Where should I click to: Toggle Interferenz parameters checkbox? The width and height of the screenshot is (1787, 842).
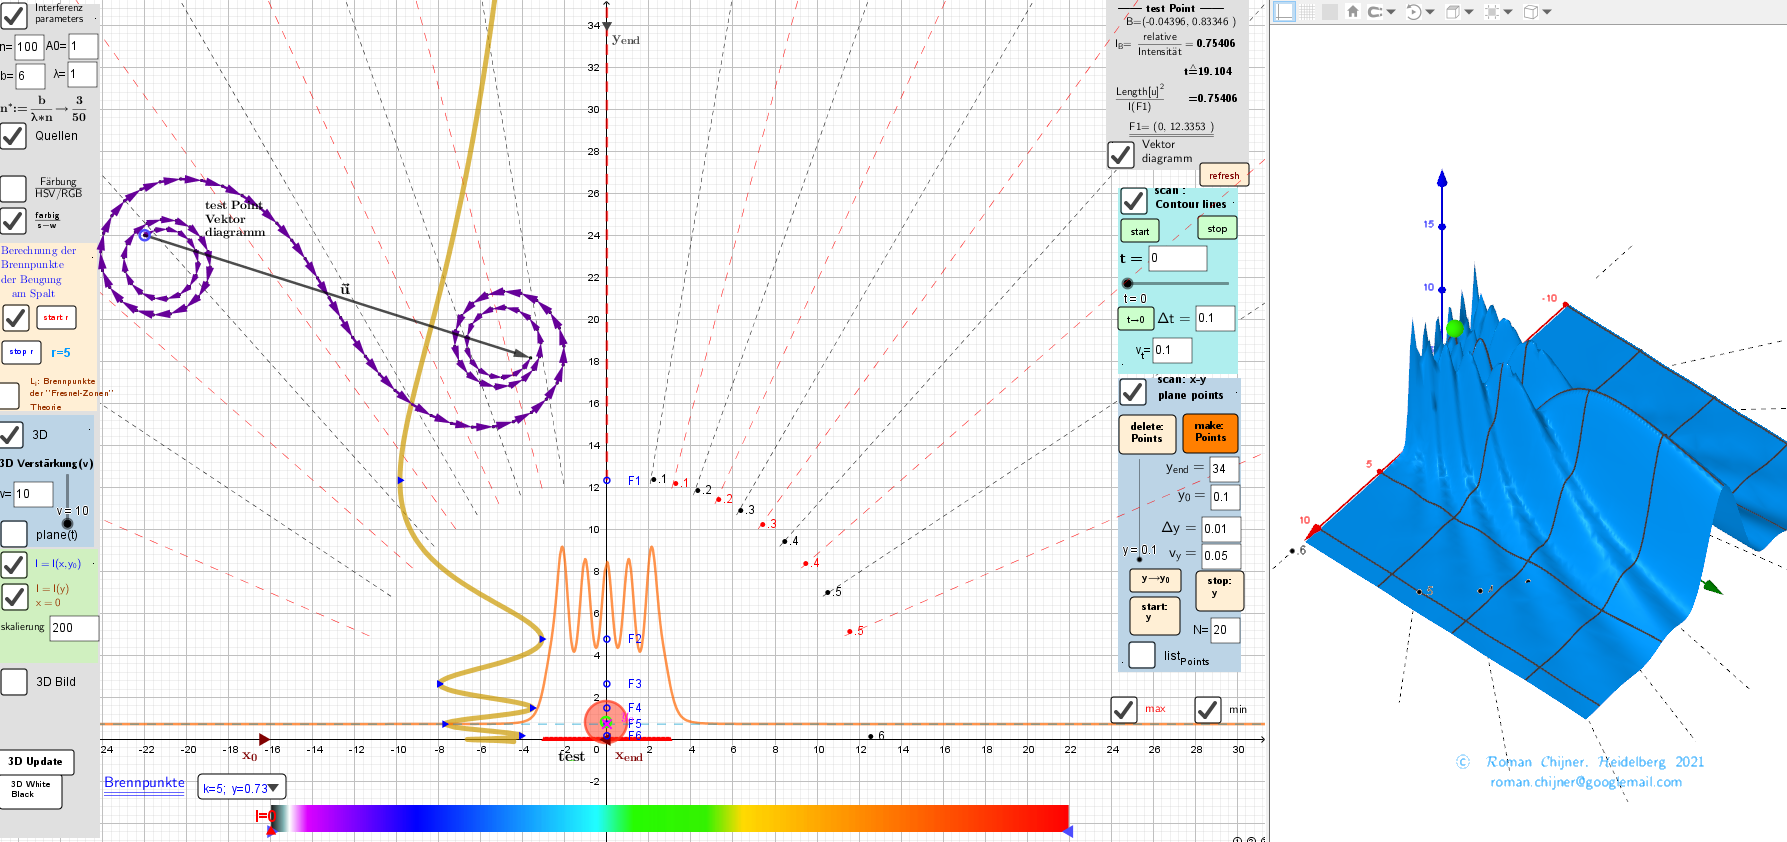14,15
